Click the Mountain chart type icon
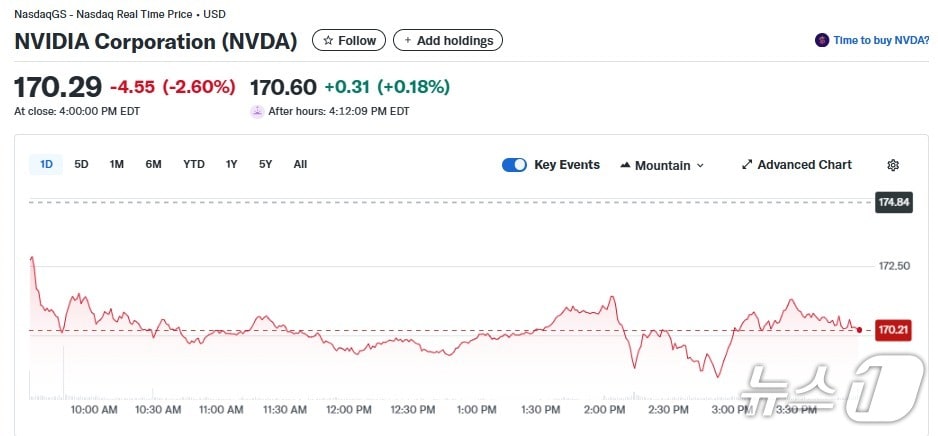938x436 pixels. pyautogui.click(x=625, y=165)
